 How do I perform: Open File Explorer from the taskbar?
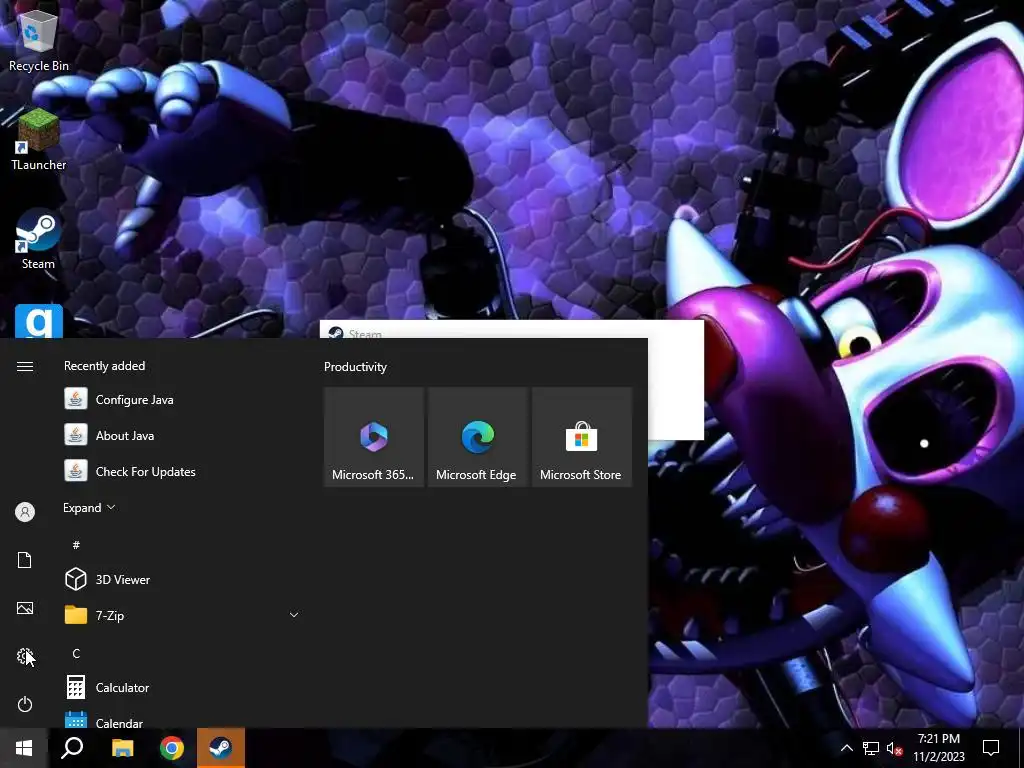click(x=122, y=748)
